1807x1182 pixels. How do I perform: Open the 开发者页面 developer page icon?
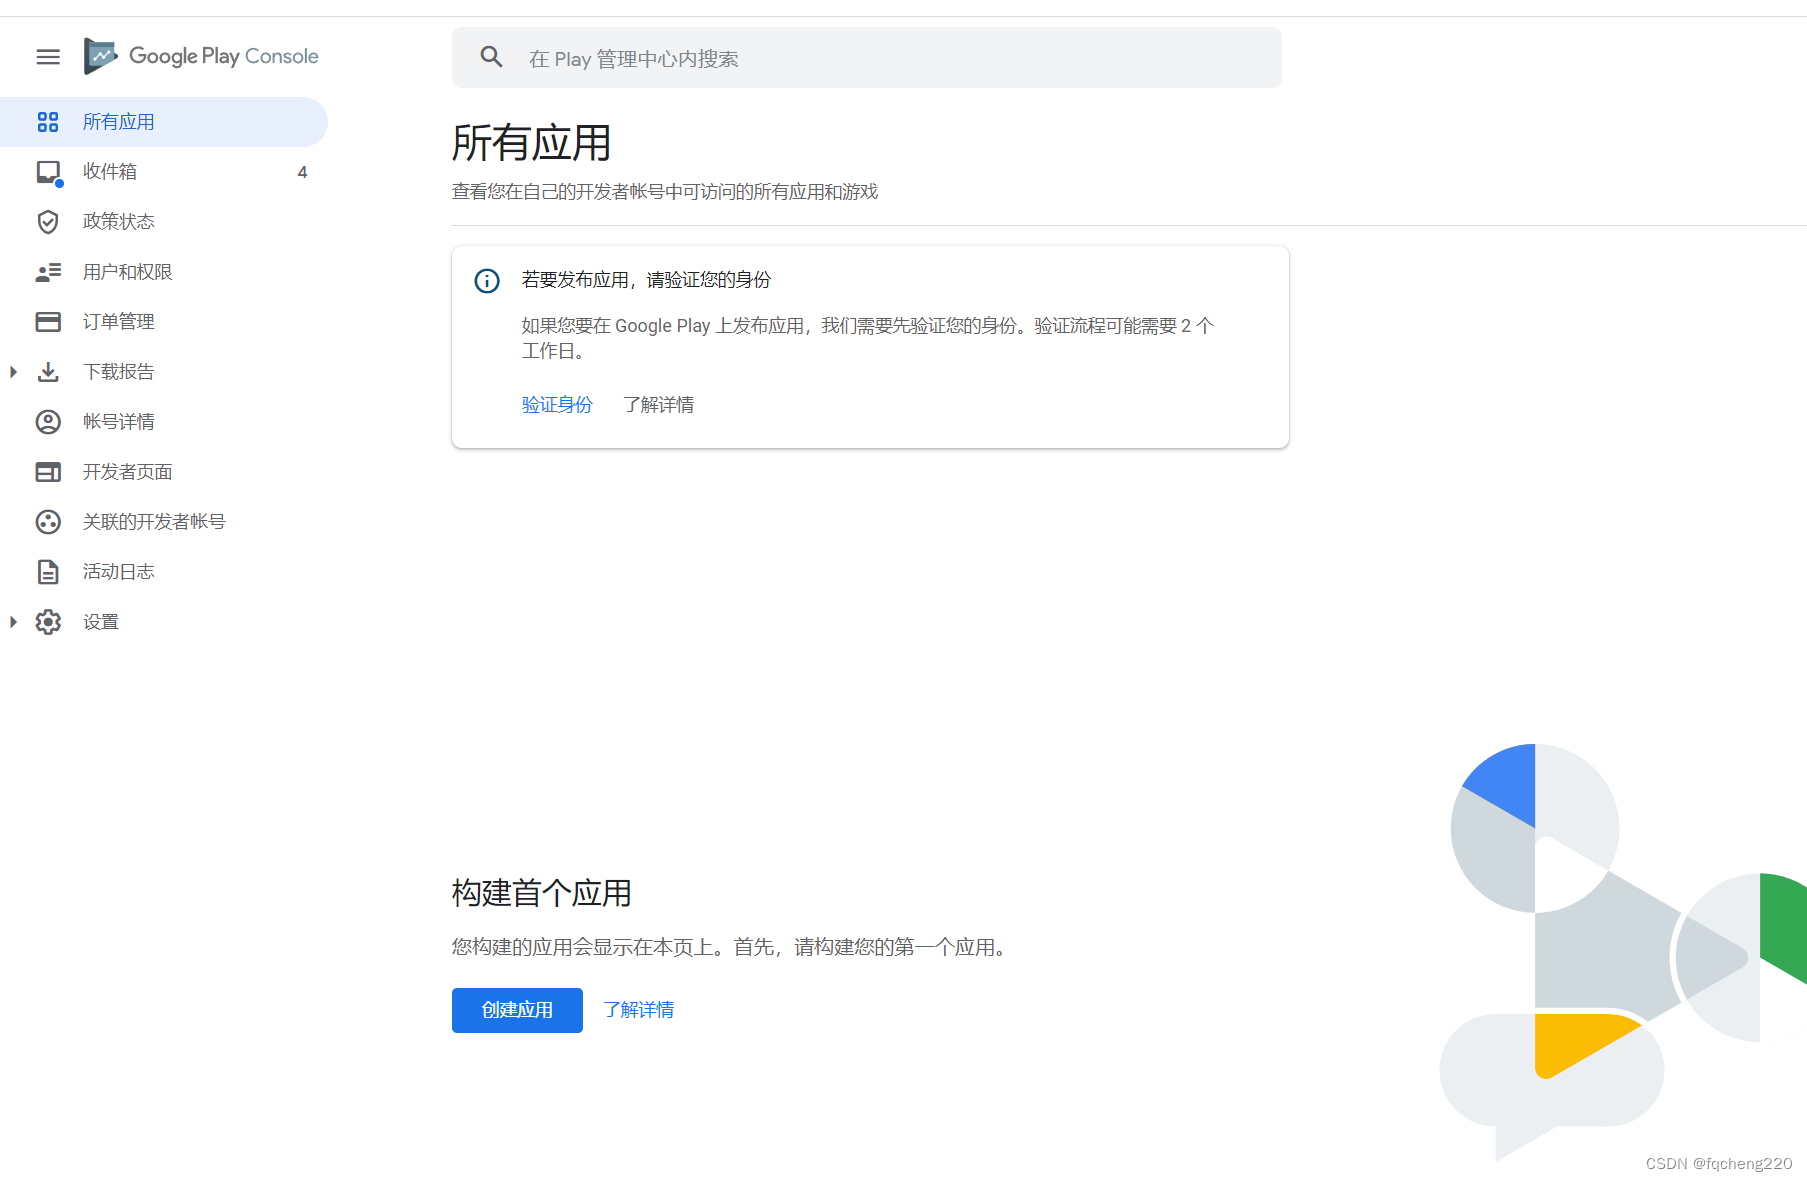(x=48, y=471)
